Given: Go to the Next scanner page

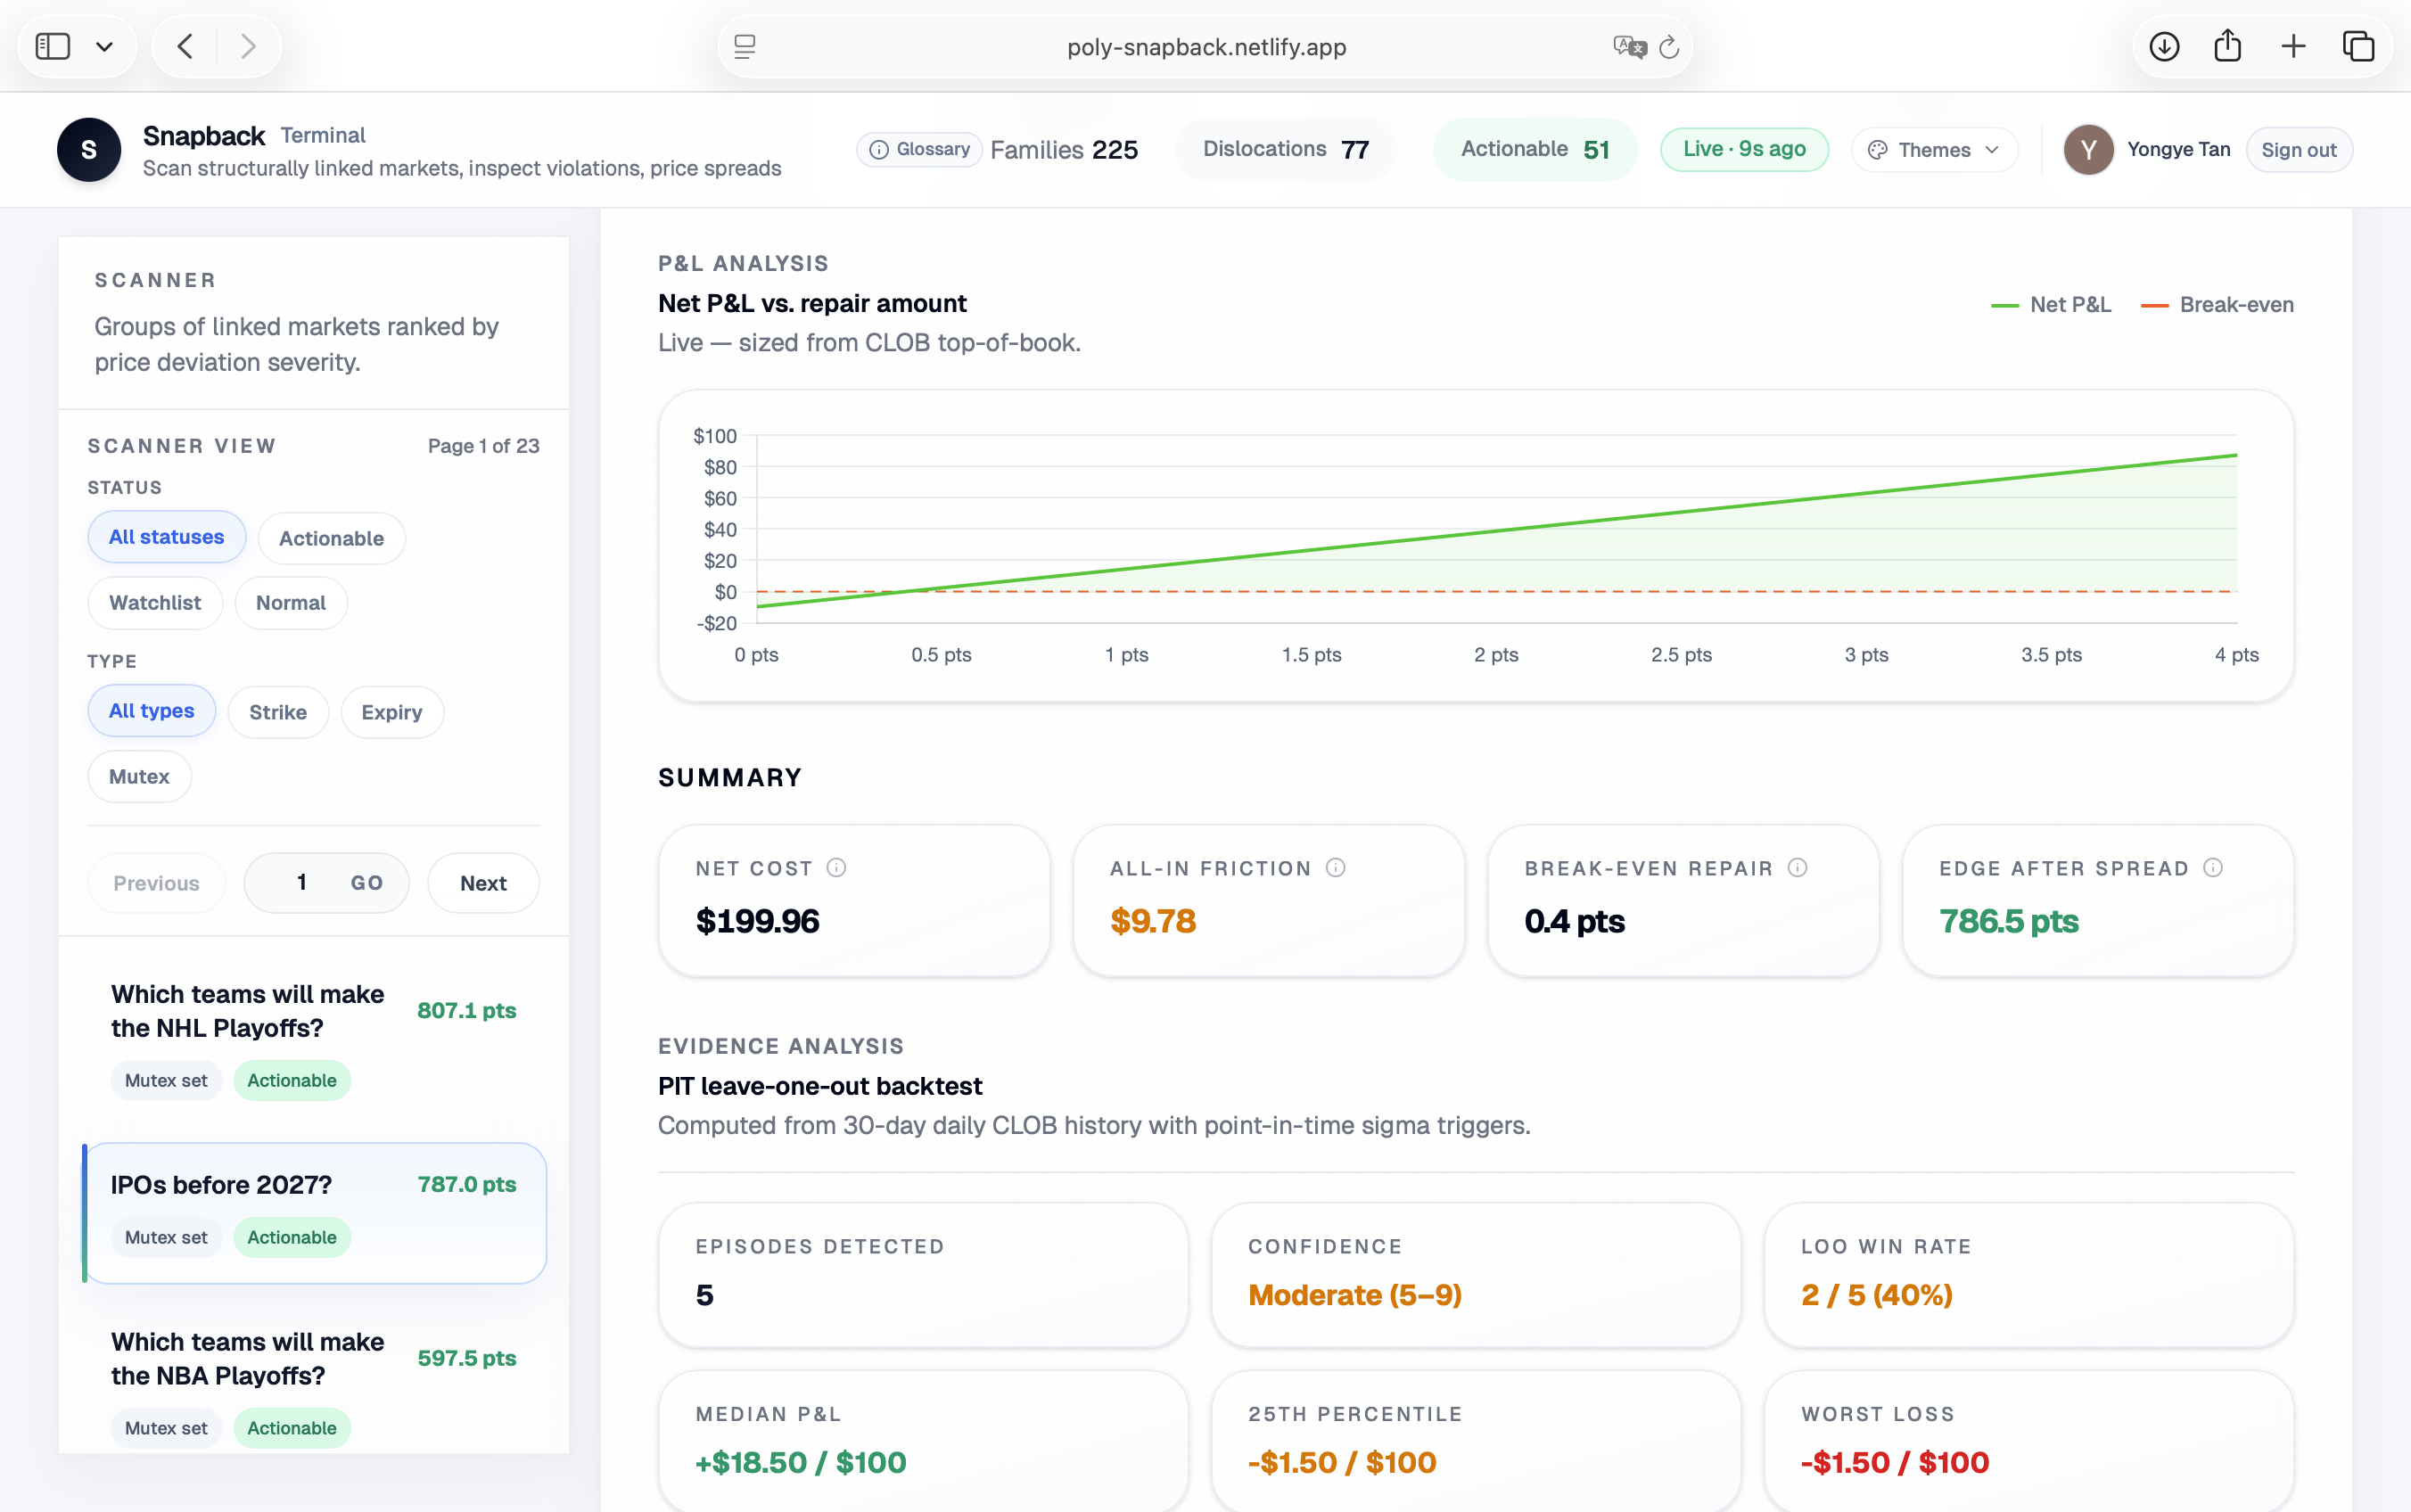Looking at the screenshot, I should click(483, 883).
